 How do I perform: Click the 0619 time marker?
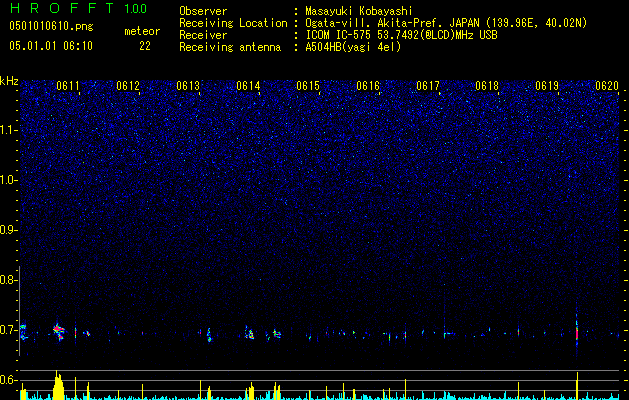[547, 86]
